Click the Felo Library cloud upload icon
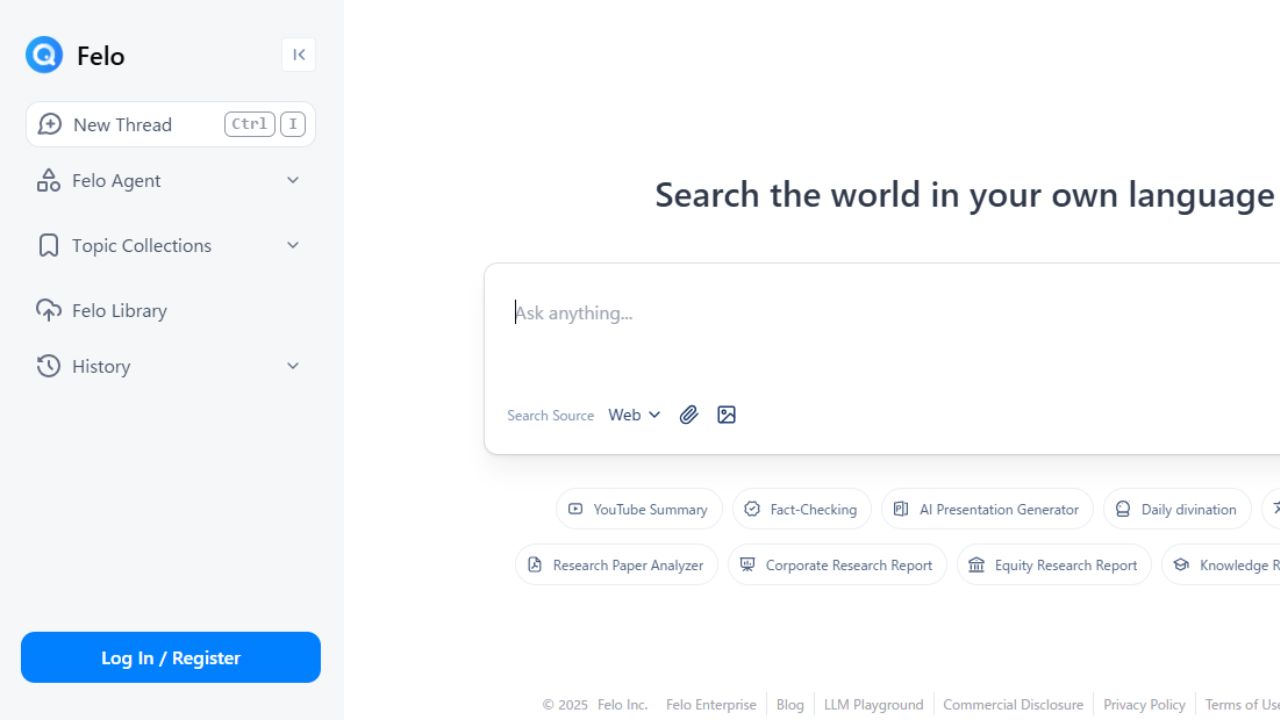This screenshot has height=720, width=1280. (48, 310)
